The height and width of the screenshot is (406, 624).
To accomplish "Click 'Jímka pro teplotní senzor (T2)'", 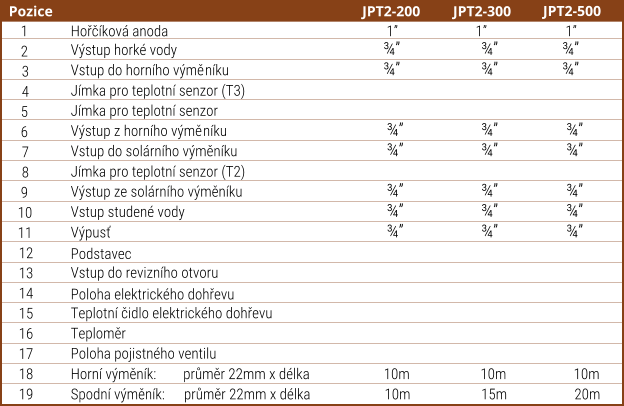I will pos(158,172).
